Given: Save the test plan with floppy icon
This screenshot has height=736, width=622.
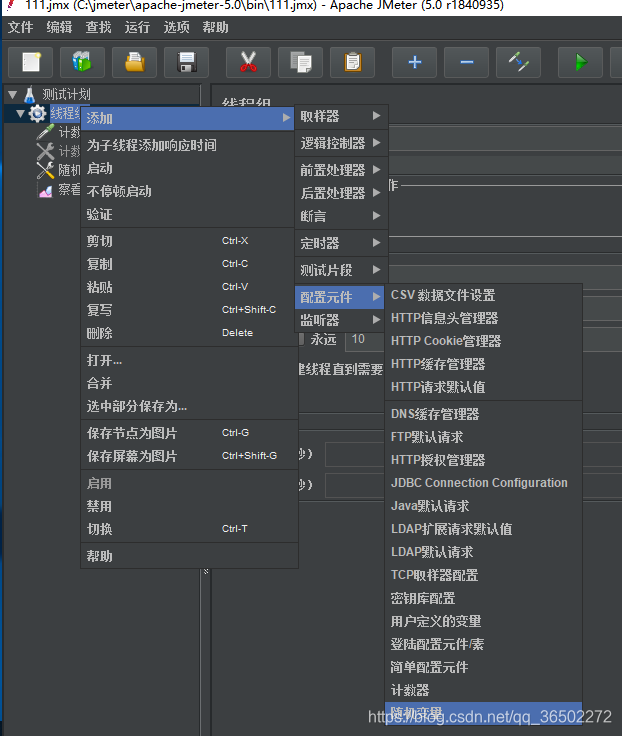Looking at the screenshot, I should [186, 62].
